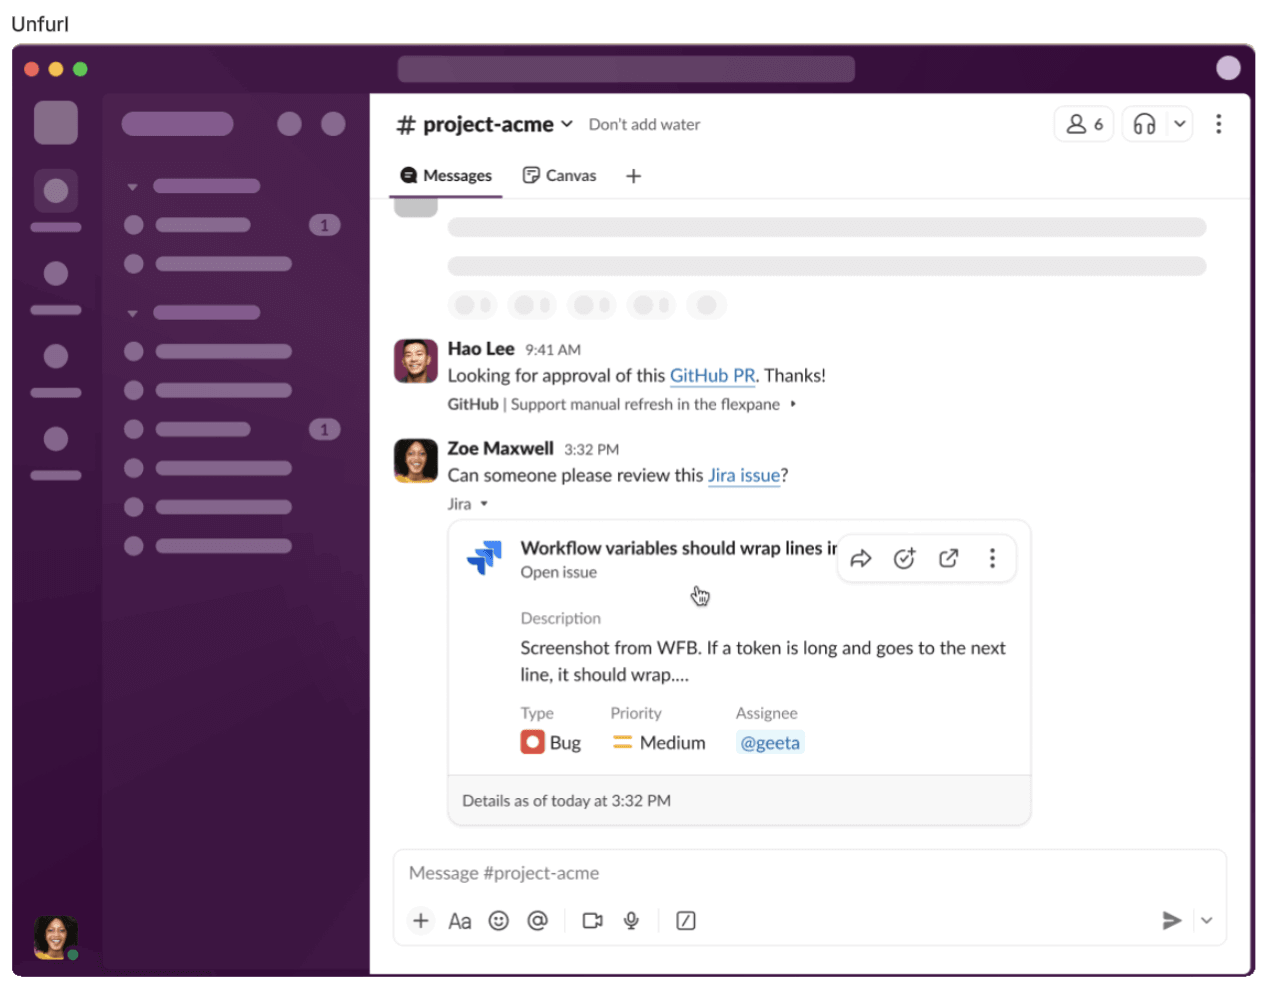1270x990 pixels.
Task: Click the forward/share arrow on Jira card
Action: [x=860, y=559]
